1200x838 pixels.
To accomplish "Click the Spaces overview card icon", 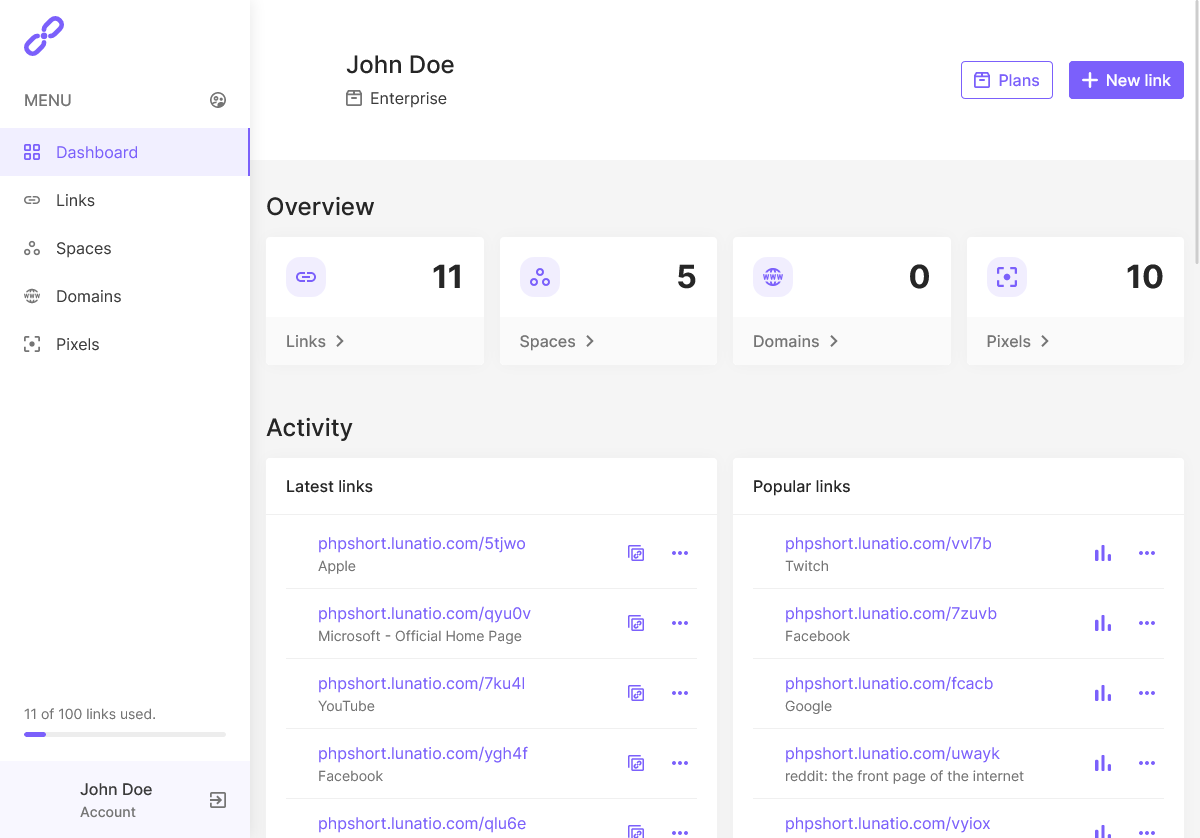I will (540, 277).
